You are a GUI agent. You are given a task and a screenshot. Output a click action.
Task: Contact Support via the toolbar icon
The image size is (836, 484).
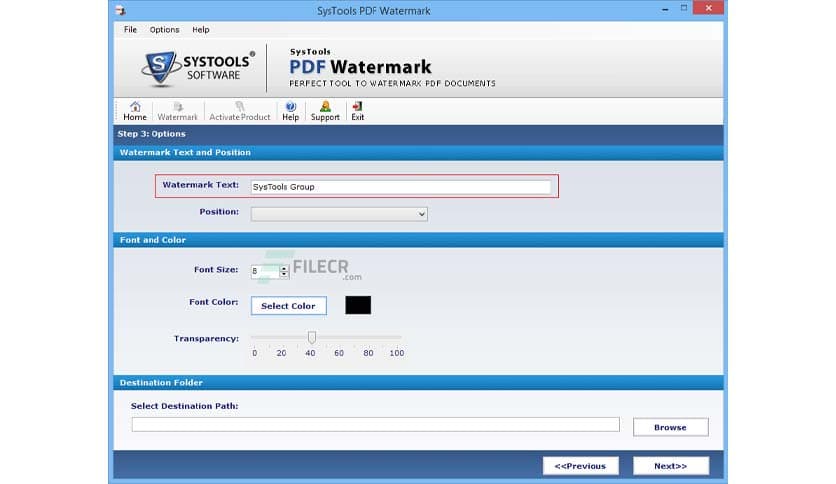tap(325, 111)
